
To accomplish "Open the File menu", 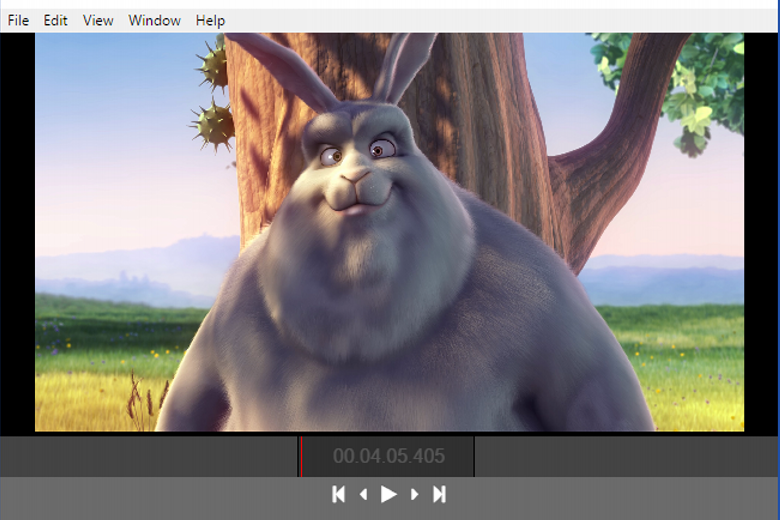I will pos(18,20).
